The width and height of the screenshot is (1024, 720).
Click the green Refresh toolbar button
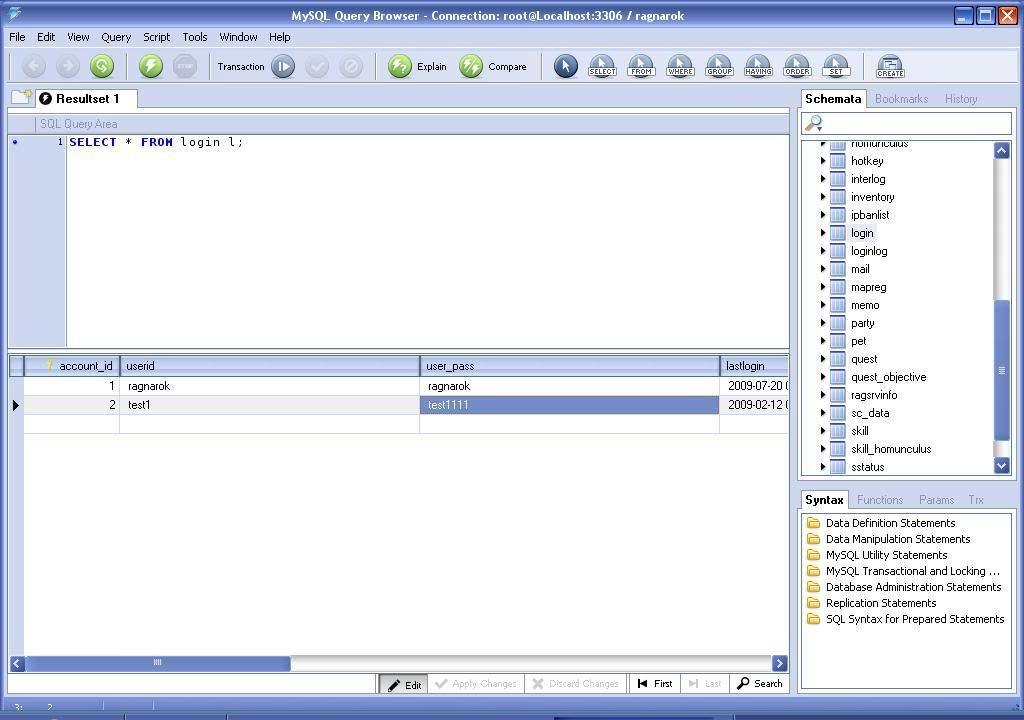click(x=102, y=67)
